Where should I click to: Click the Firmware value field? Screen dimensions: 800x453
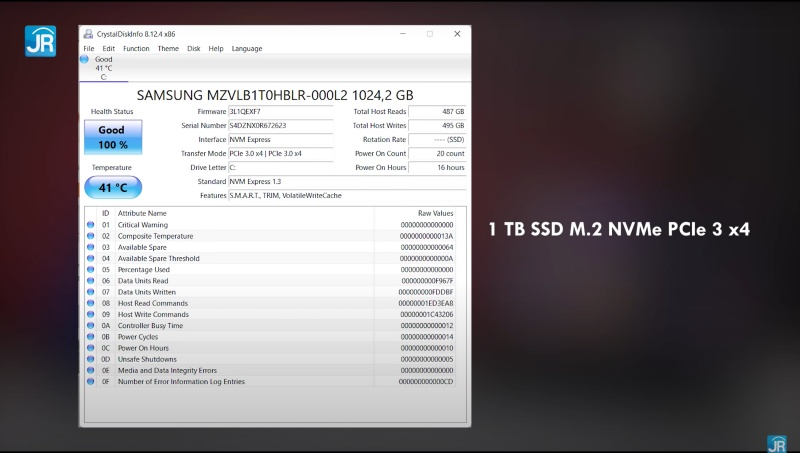tap(280, 112)
